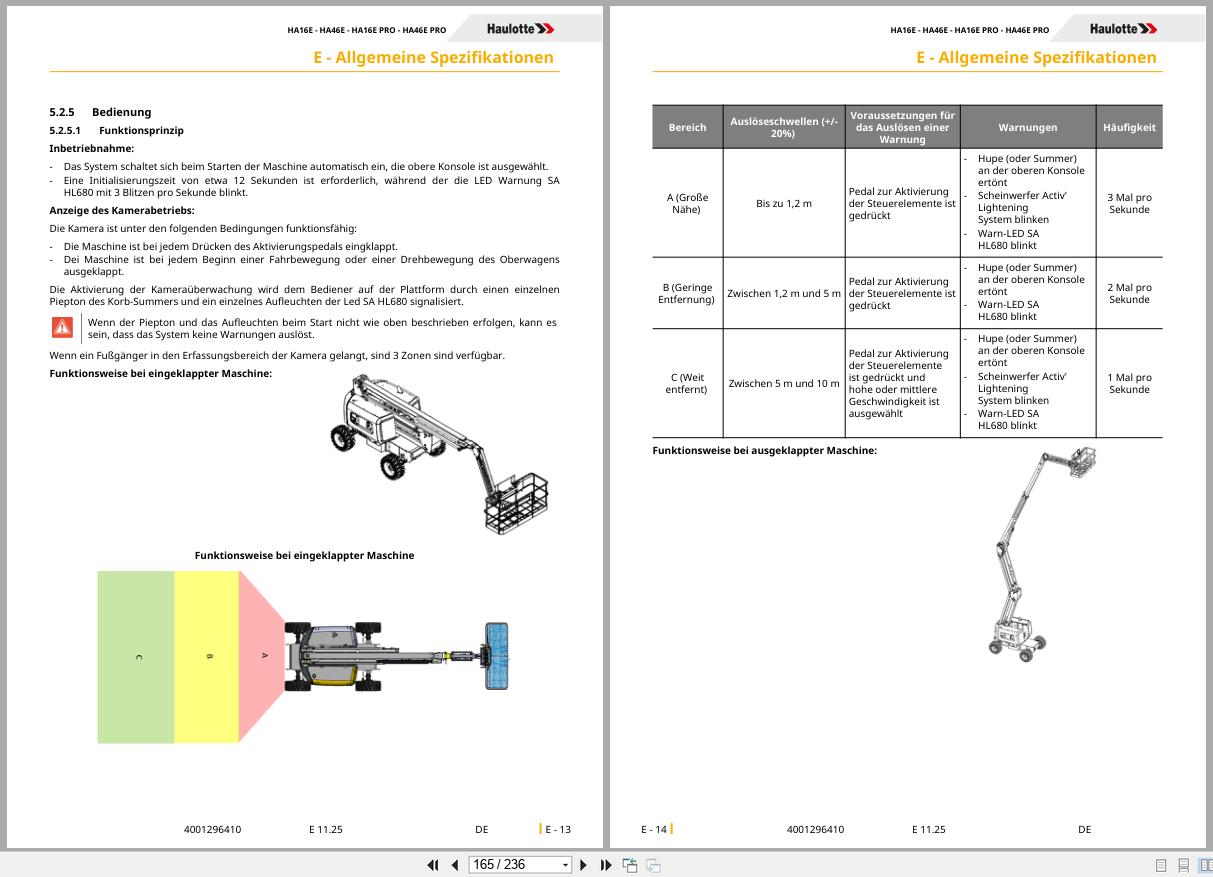Viewport: 1213px width, 877px height.
Task: Click green zone C in diagram
Action: [136, 657]
